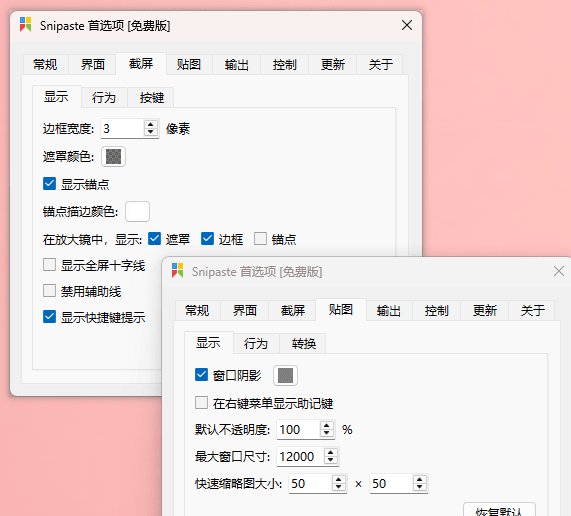The height and width of the screenshot is (516, 571).
Task: Close the back Snipaste preferences window
Action: coord(407,25)
